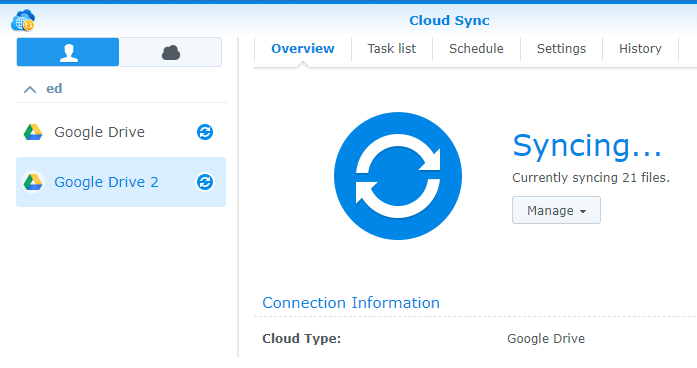The image size is (697, 368).
Task: Select the Google Drive 2 connection
Action: (x=121, y=182)
